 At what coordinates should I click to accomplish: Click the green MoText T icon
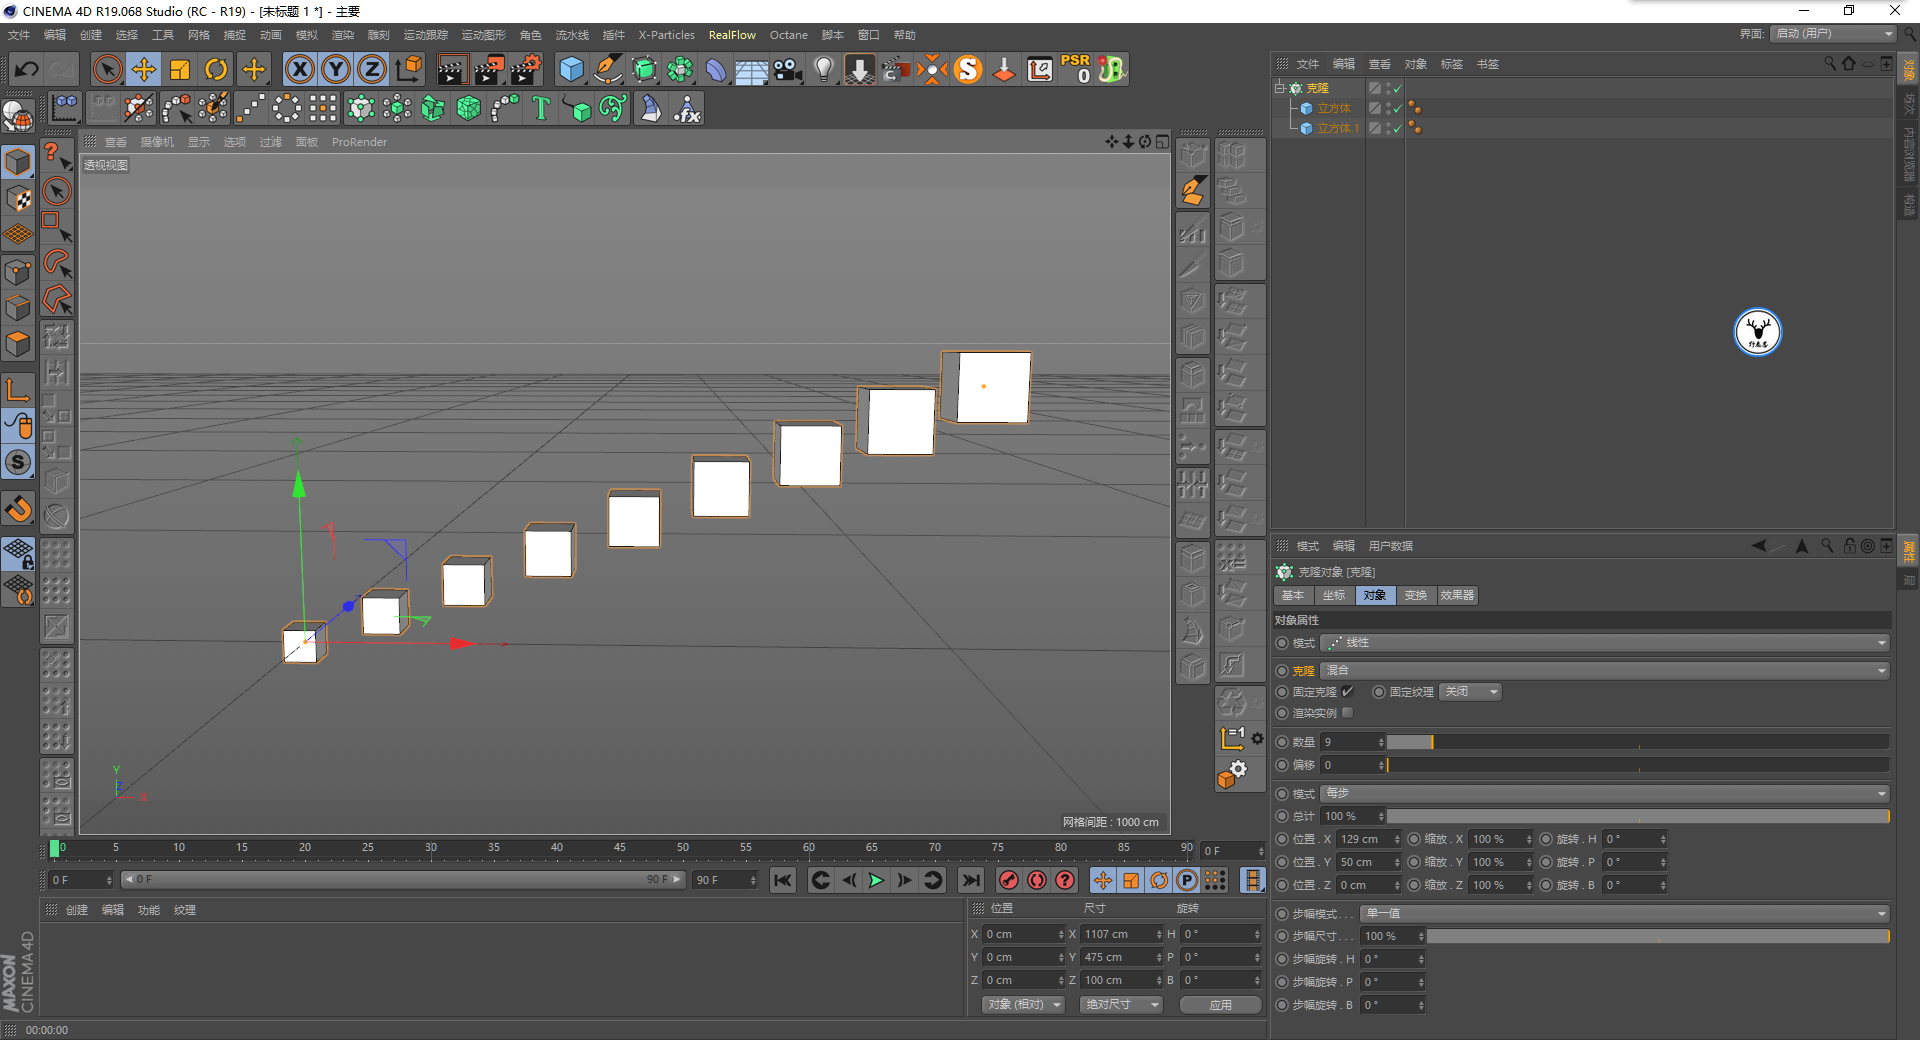click(541, 108)
